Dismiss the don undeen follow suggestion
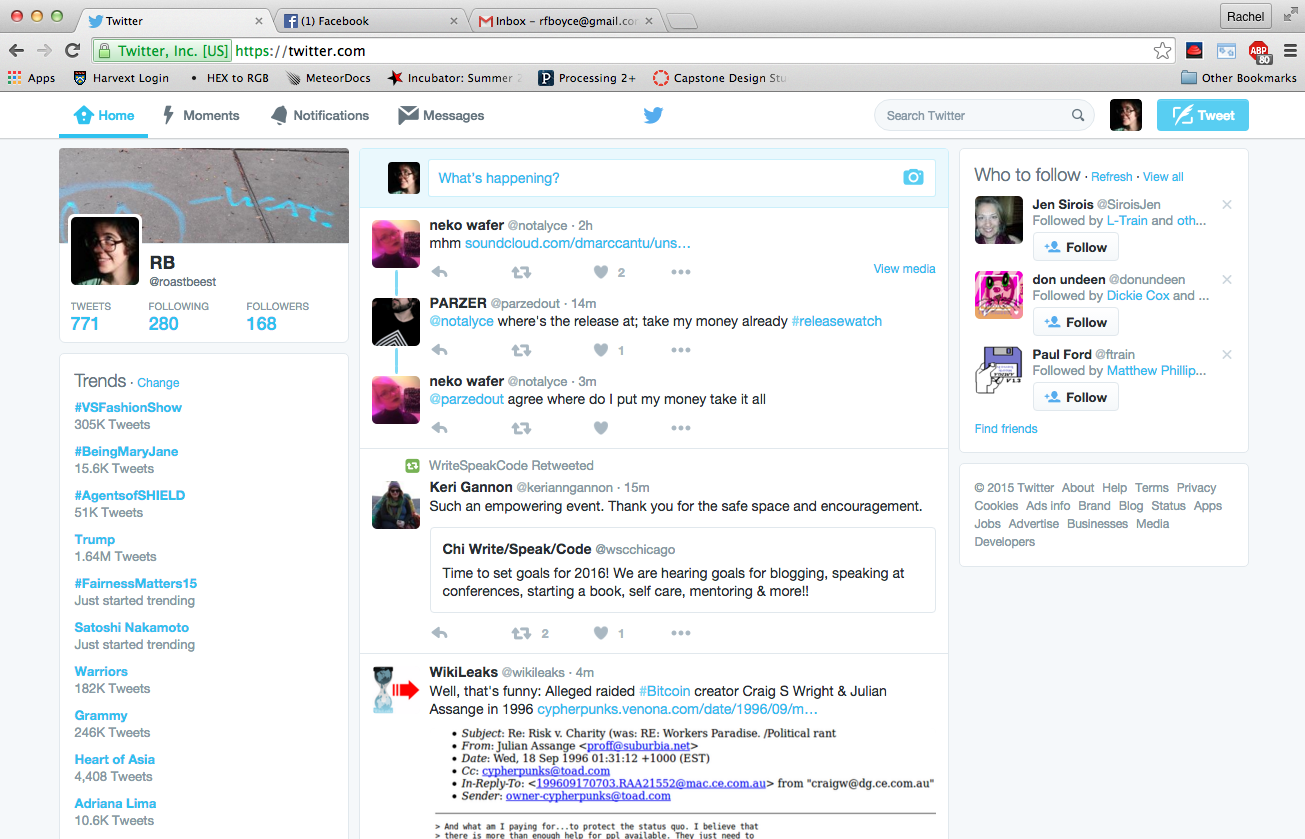Viewport: 1305px width, 839px height. coord(1227,280)
